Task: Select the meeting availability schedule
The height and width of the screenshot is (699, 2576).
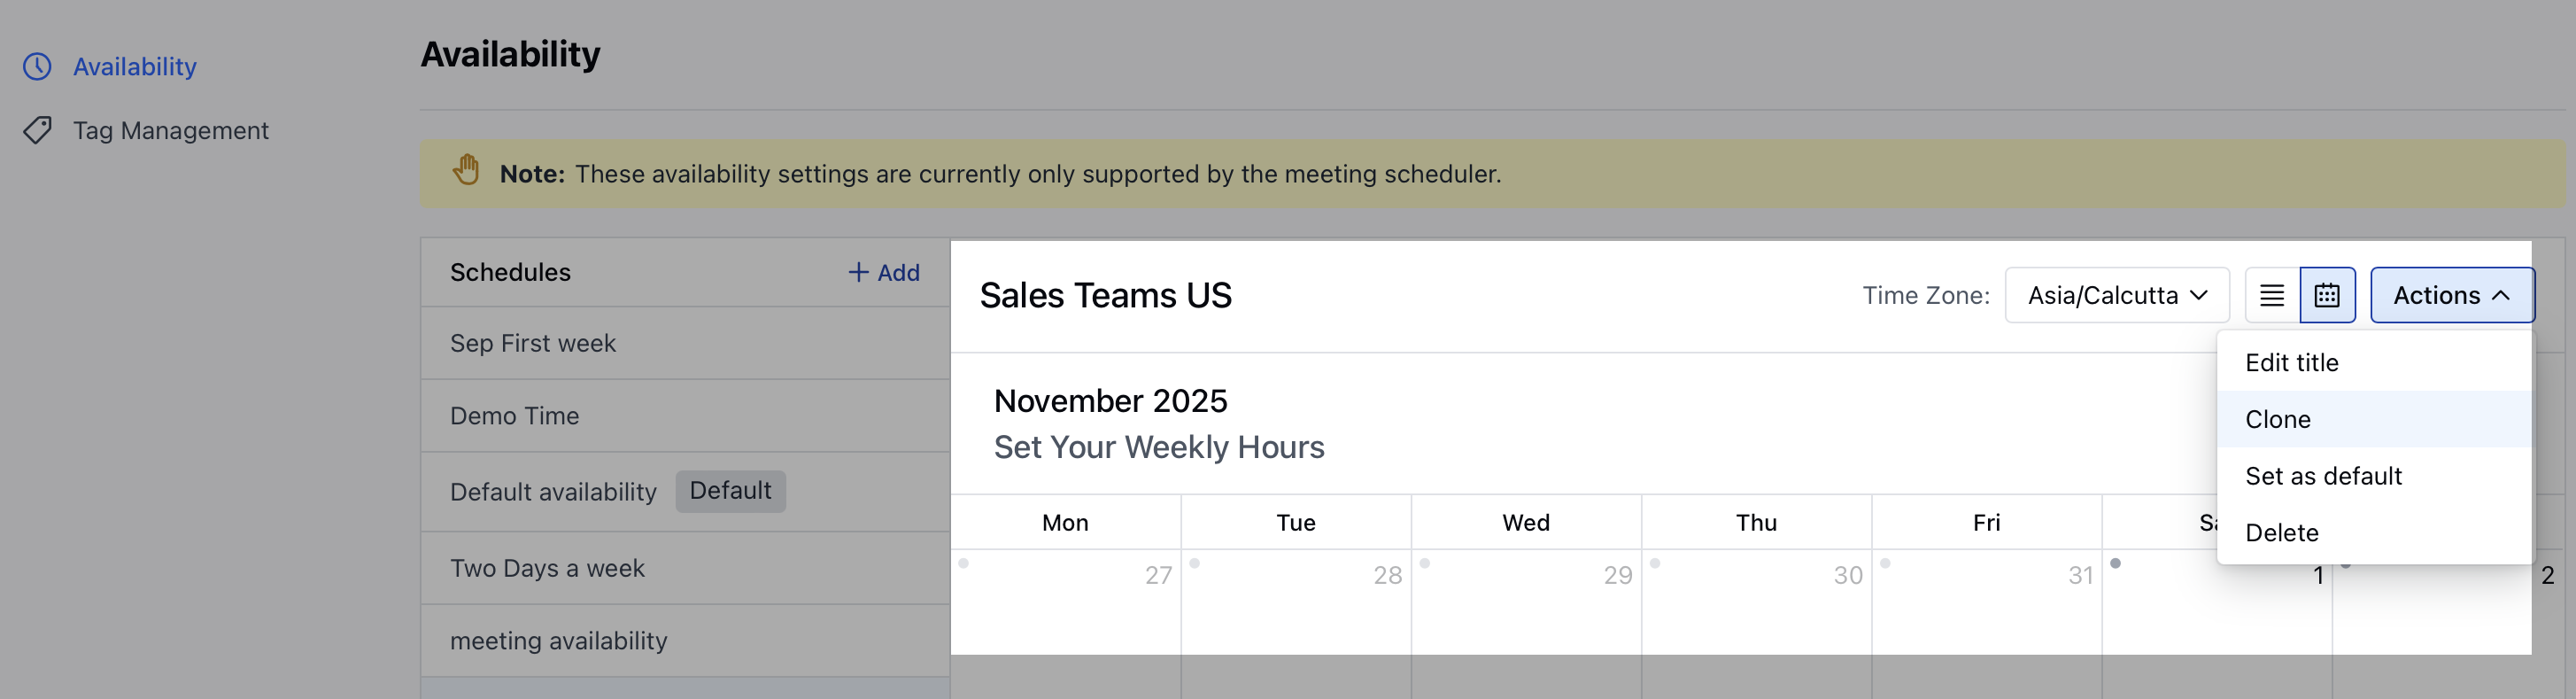Action: [558, 641]
